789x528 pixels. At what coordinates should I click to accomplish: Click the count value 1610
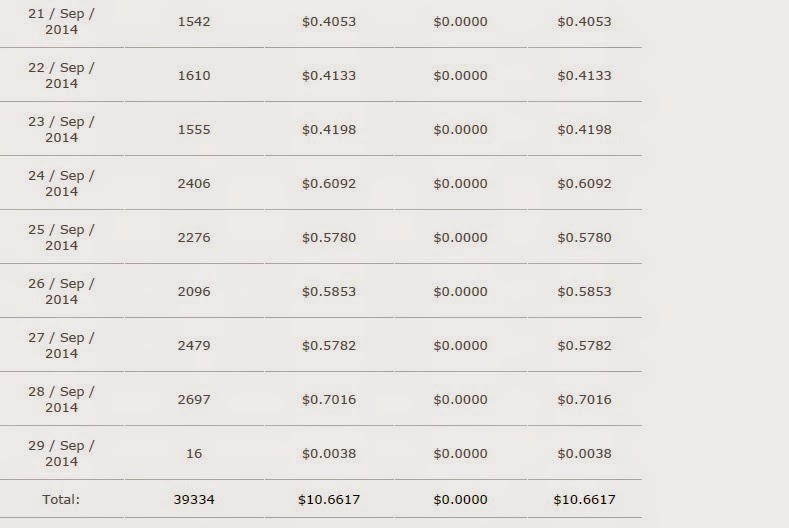194,75
